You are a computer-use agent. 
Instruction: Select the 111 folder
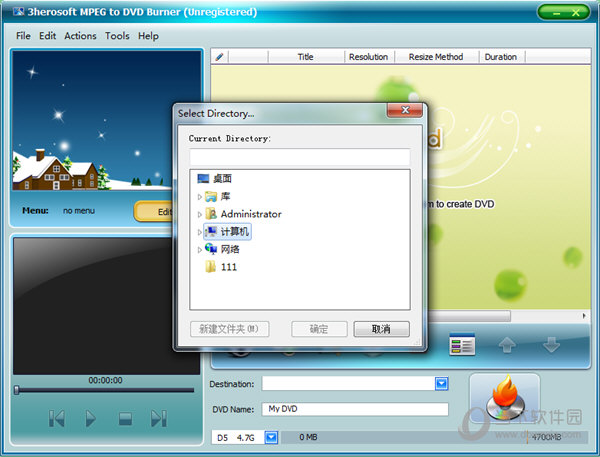pos(229,267)
